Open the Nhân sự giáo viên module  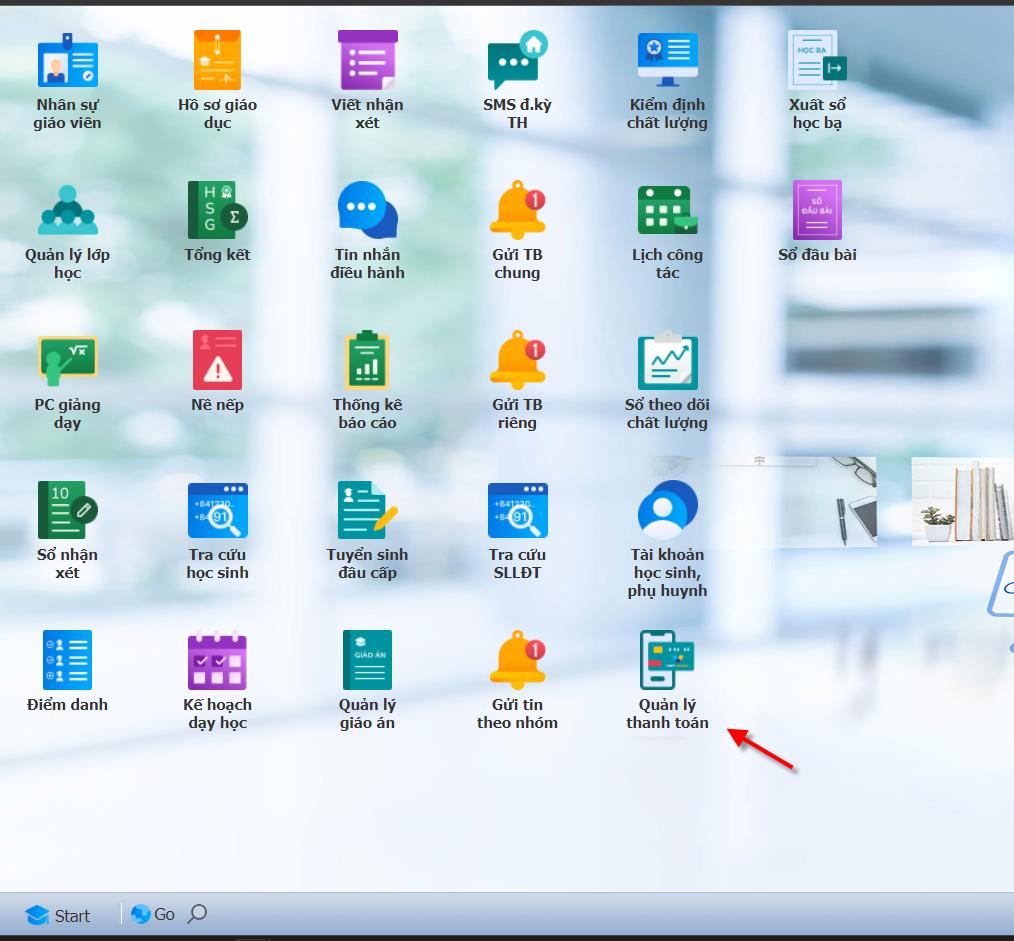(x=67, y=62)
